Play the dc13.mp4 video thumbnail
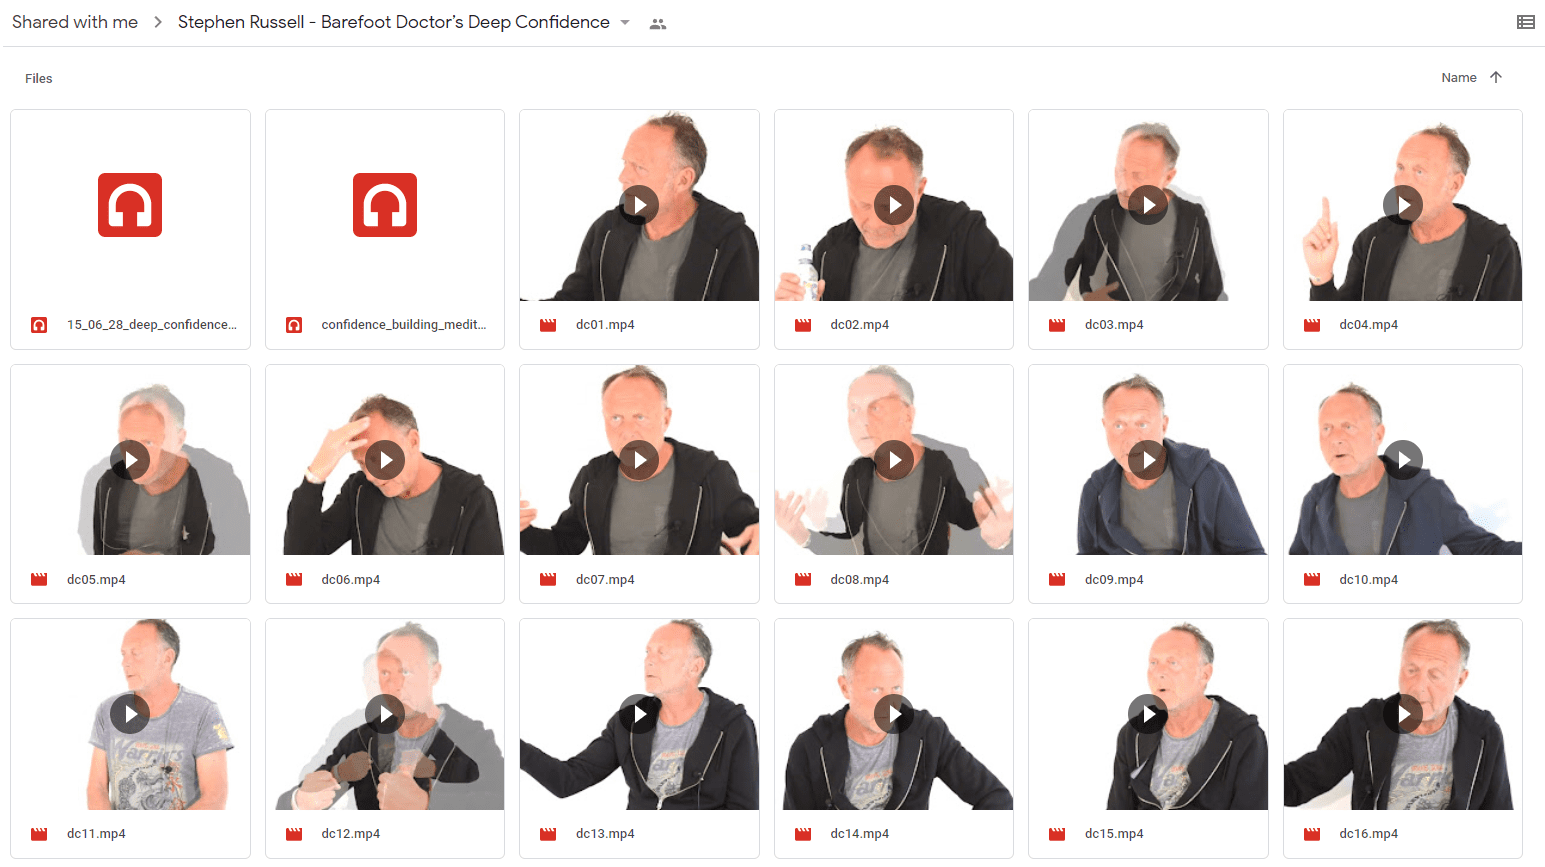This screenshot has height=867, width=1545. coord(639,714)
